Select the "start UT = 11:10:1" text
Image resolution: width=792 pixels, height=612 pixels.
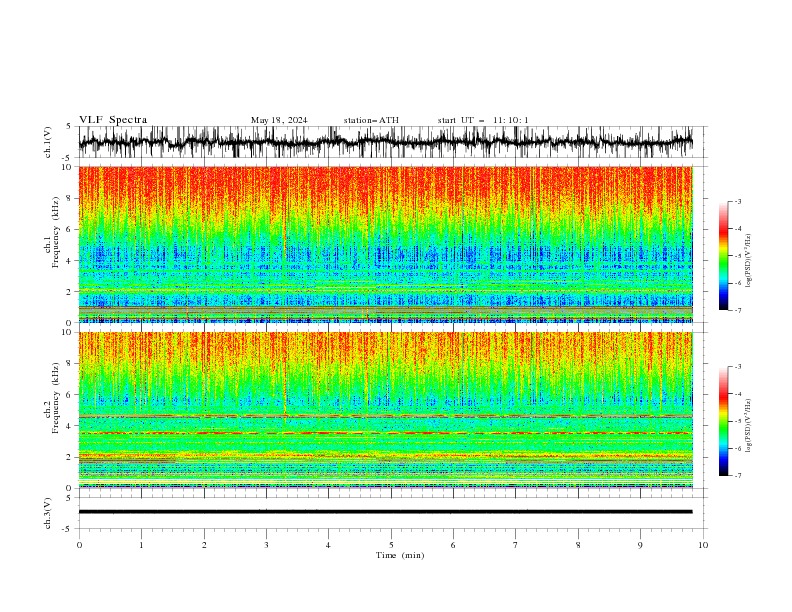(483, 120)
